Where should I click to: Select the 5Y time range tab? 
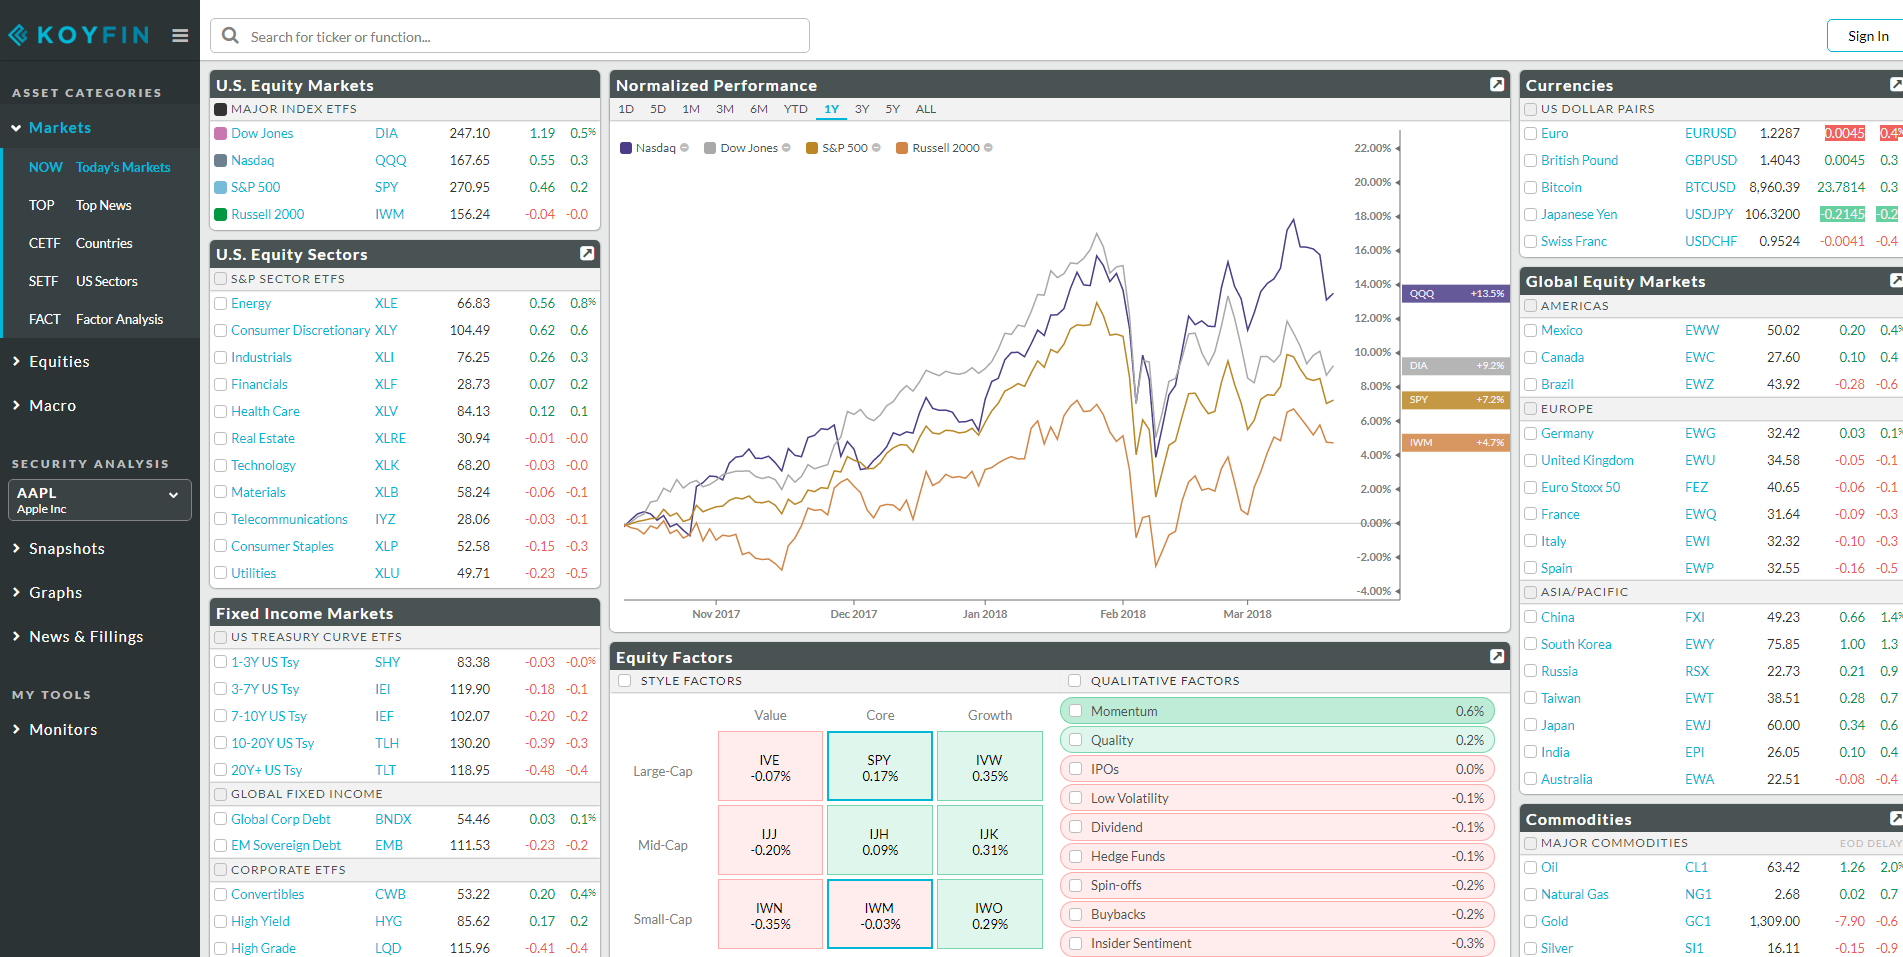click(x=893, y=109)
